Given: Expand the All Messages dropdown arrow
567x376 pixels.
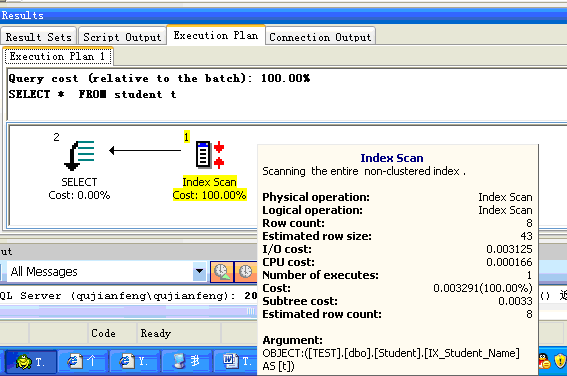Looking at the screenshot, I should (x=199, y=272).
